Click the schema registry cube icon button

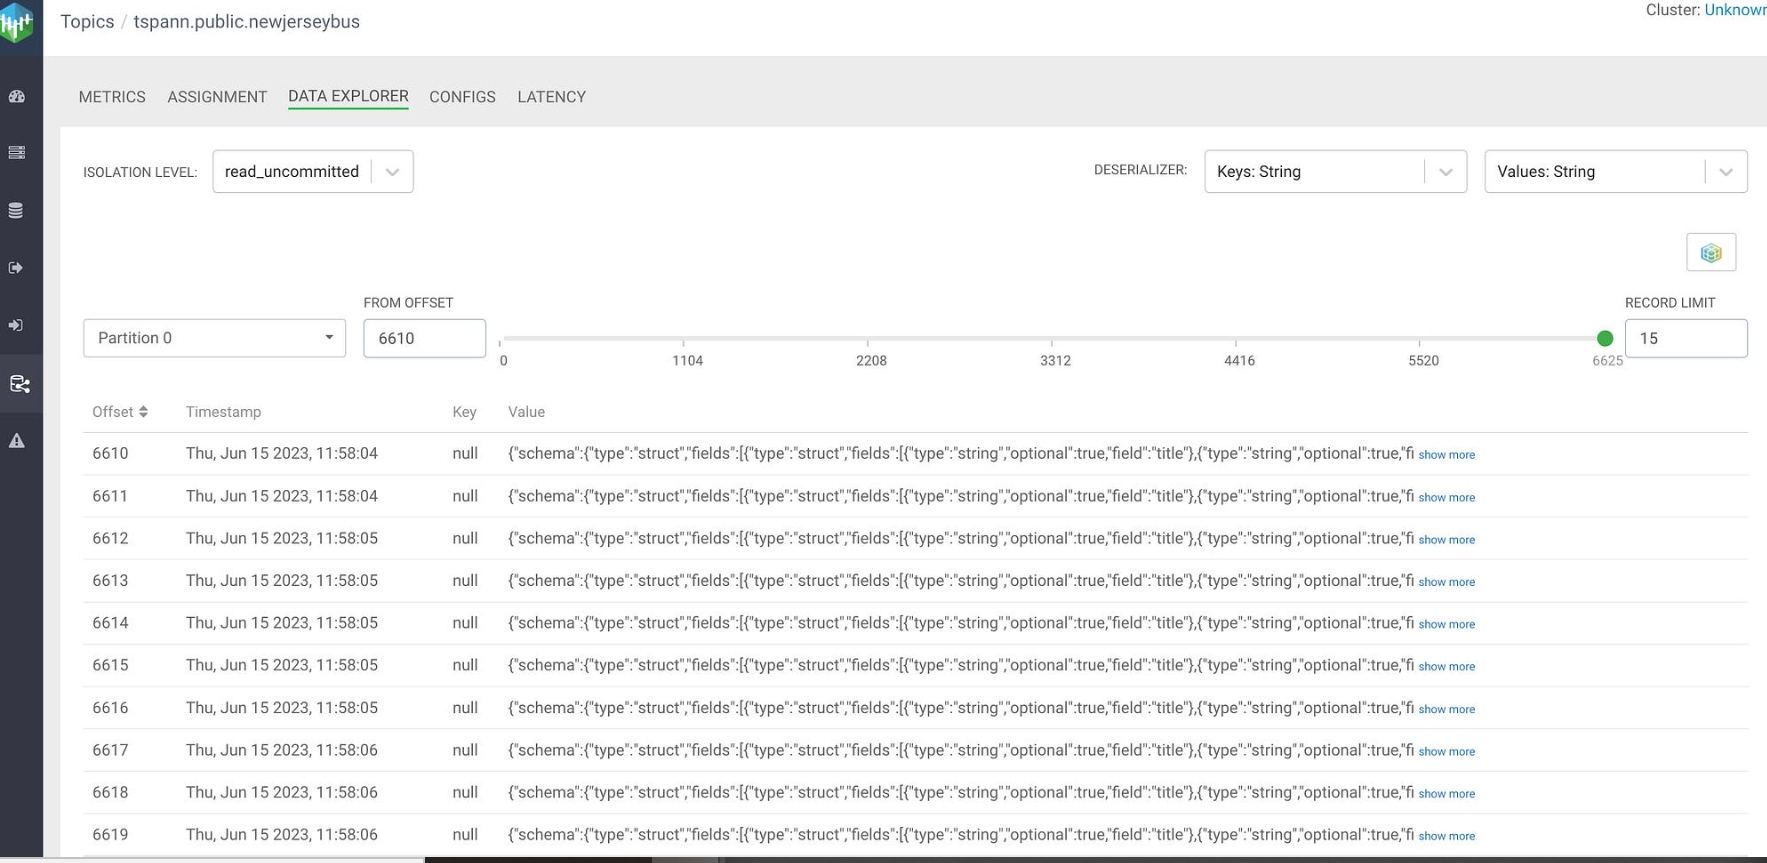(x=1711, y=252)
